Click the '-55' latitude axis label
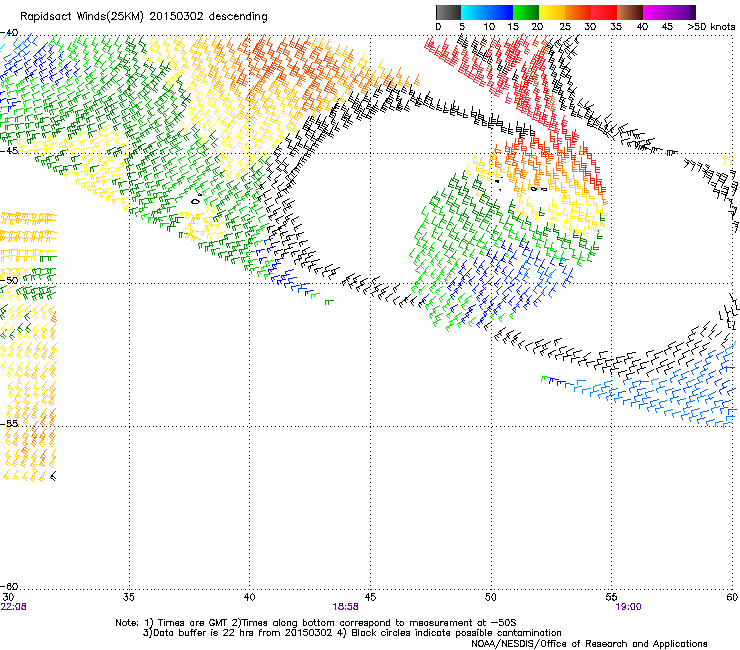Image resolution: width=740 pixels, height=650 pixels. coord(9,423)
